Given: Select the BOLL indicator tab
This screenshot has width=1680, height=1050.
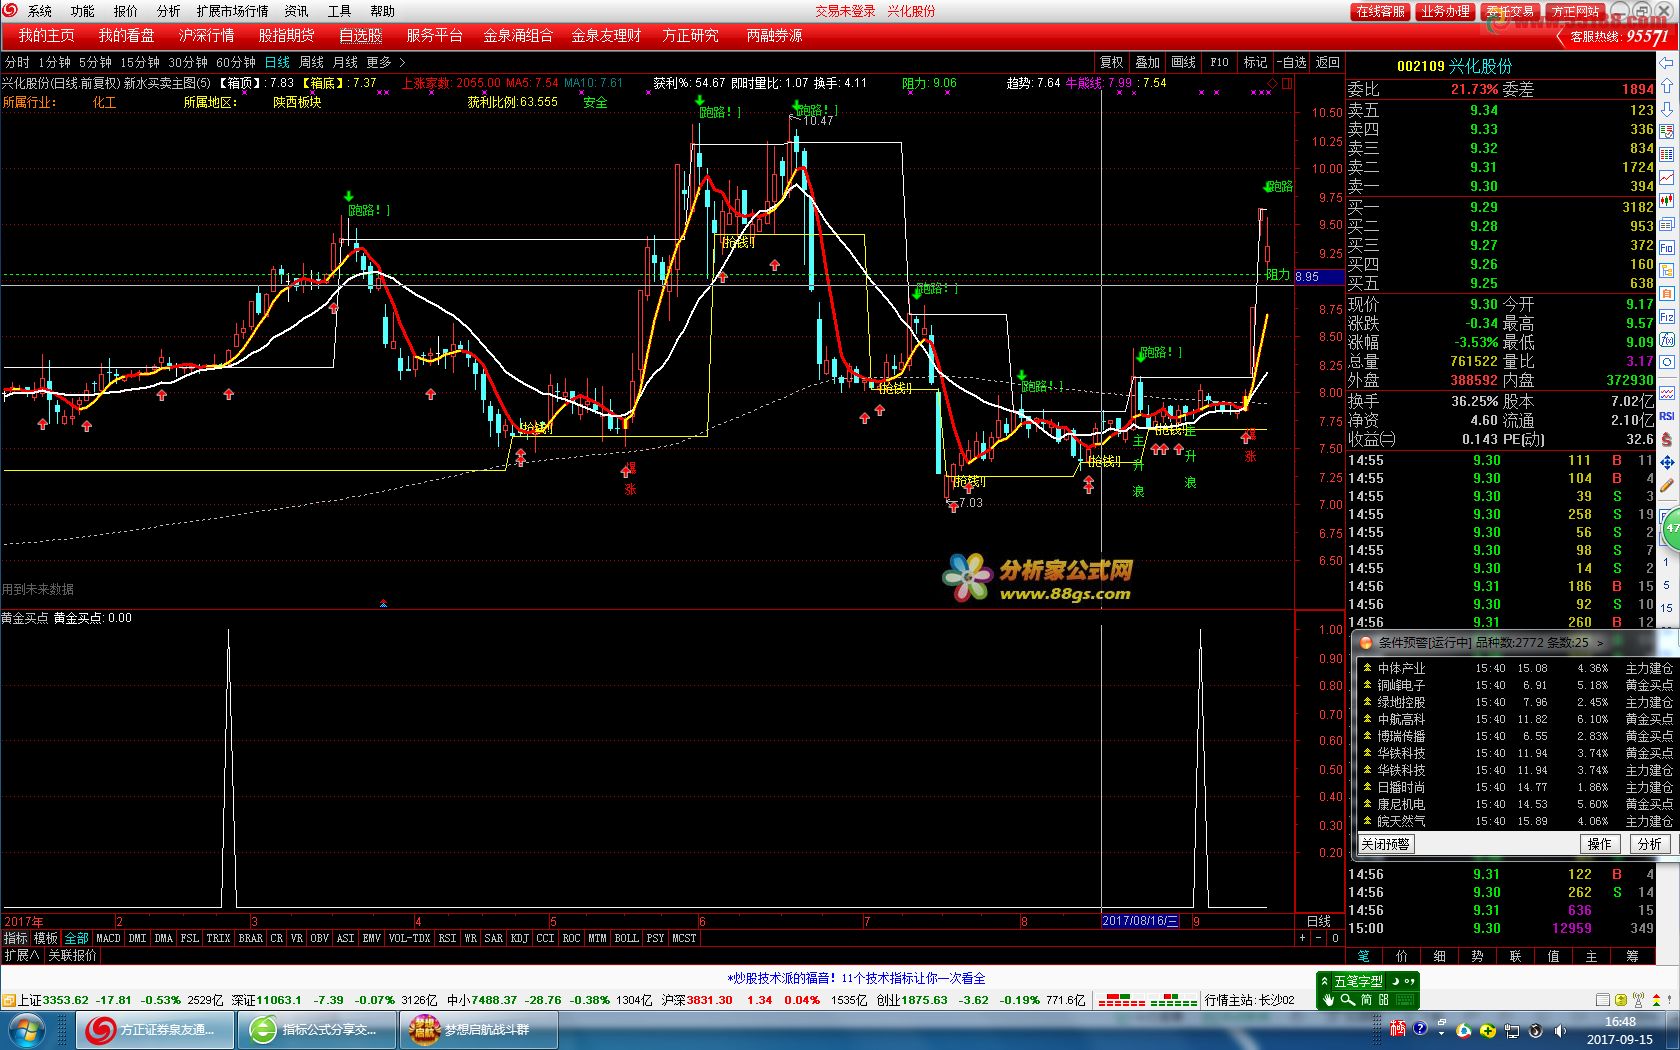Looking at the screenshot, I should (626, 938).
